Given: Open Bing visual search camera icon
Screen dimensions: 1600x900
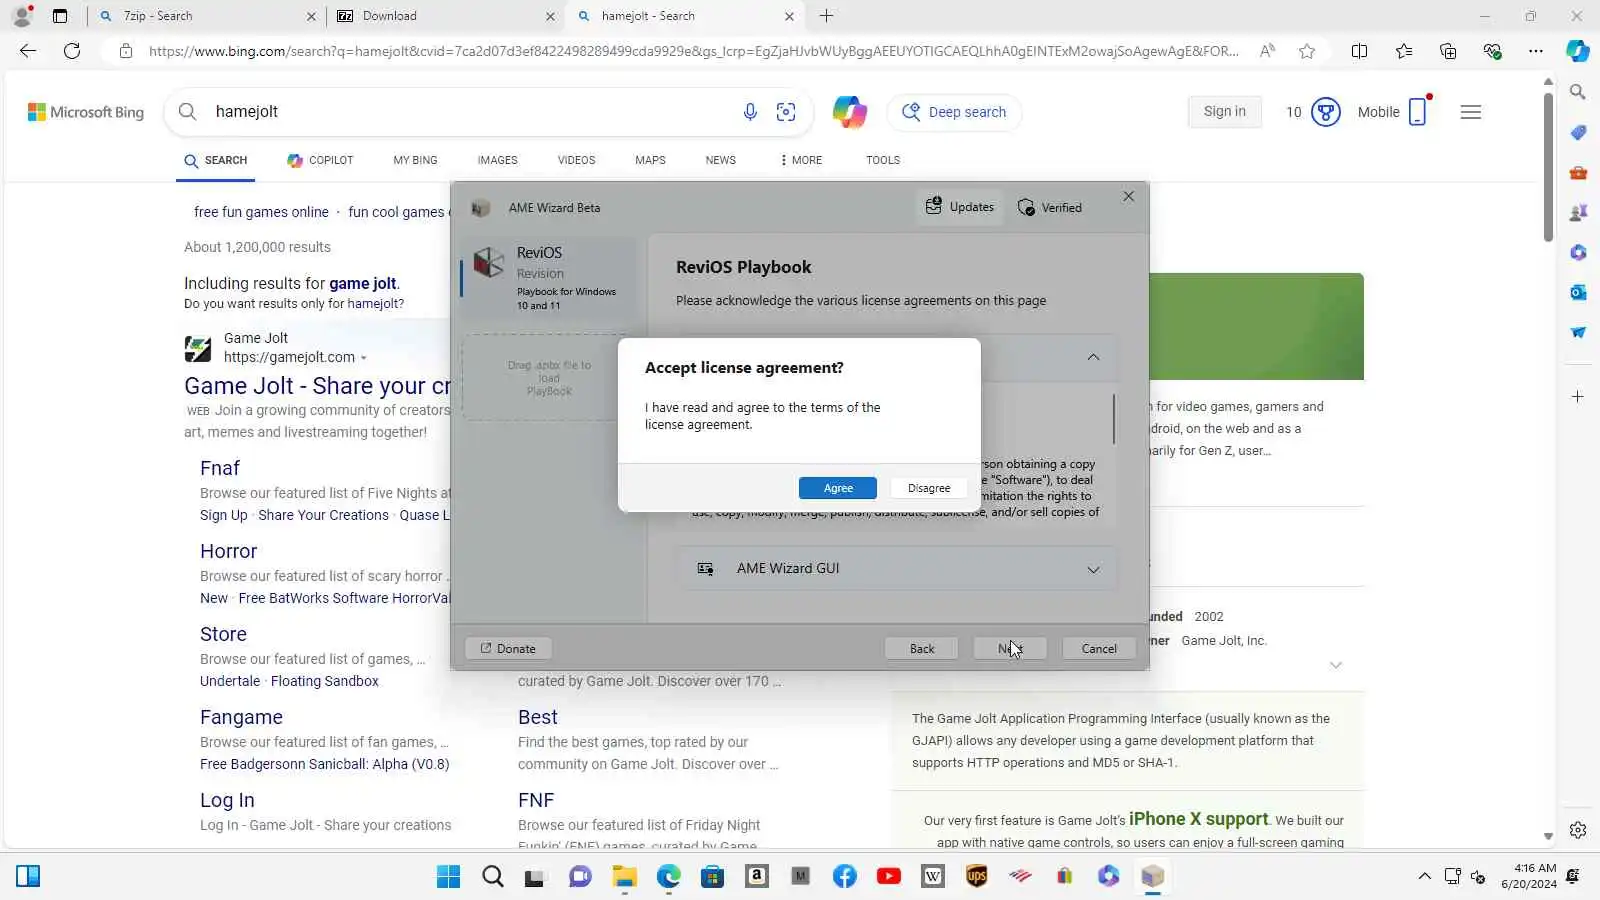Looking at the screenshot, I should point(787,112).
